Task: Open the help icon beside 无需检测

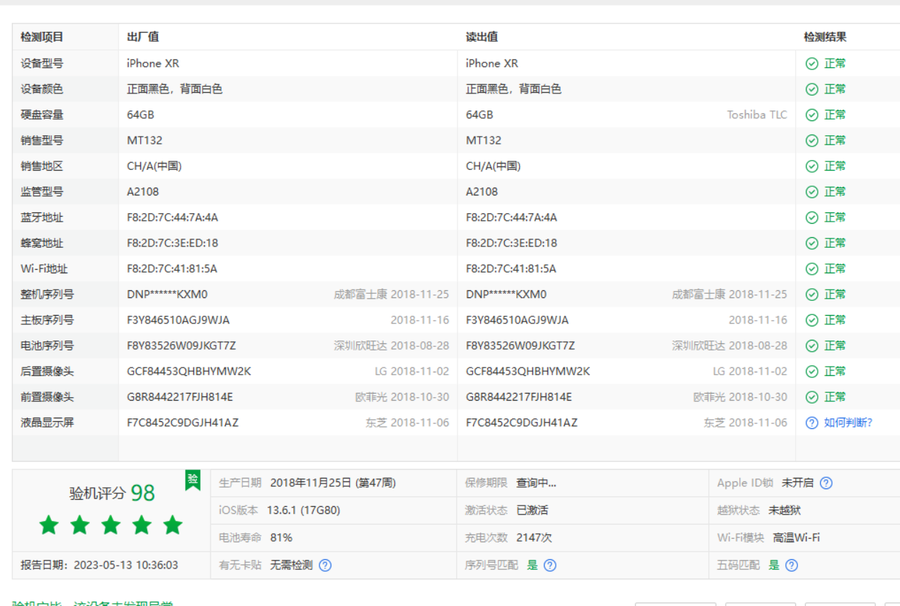Action: (325, 565)
